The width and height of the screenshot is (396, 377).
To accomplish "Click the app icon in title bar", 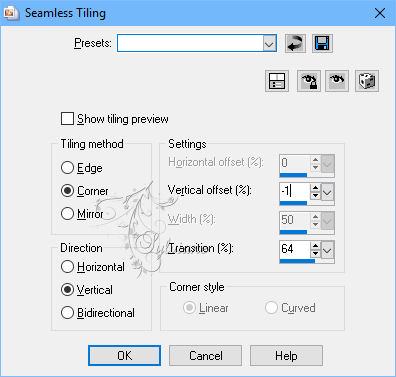I will click(10, 13).
